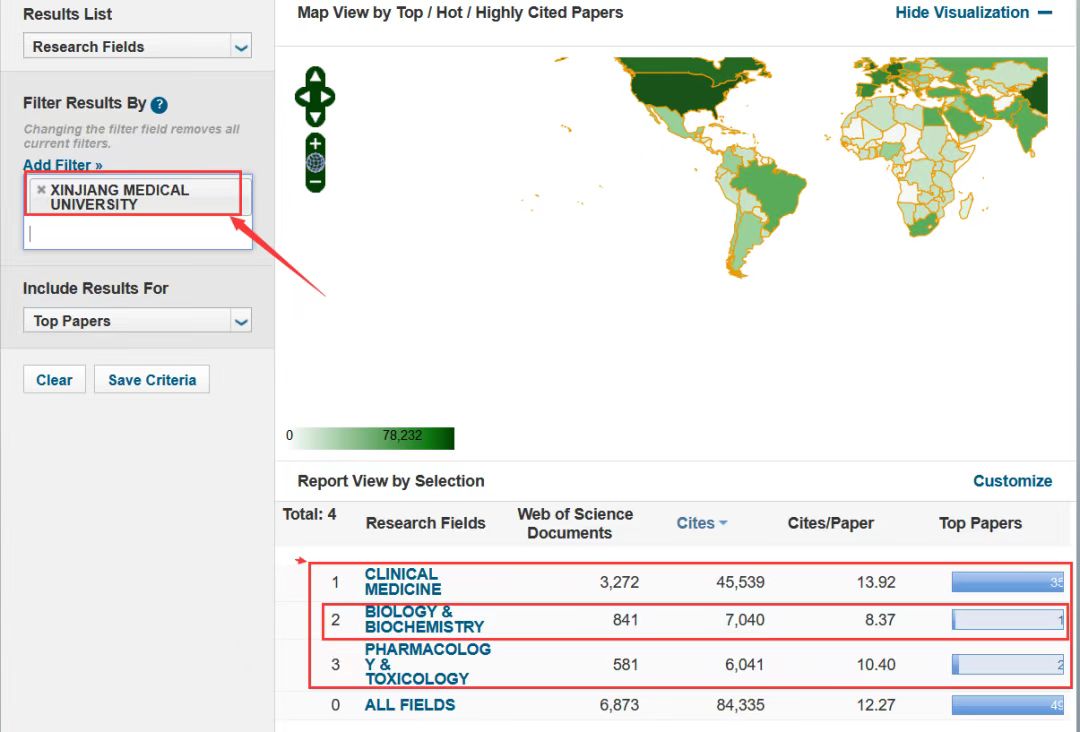Click the empty filter text input field
The width and height of the screenshot is (1080, 732).
(x=137, y=234)
